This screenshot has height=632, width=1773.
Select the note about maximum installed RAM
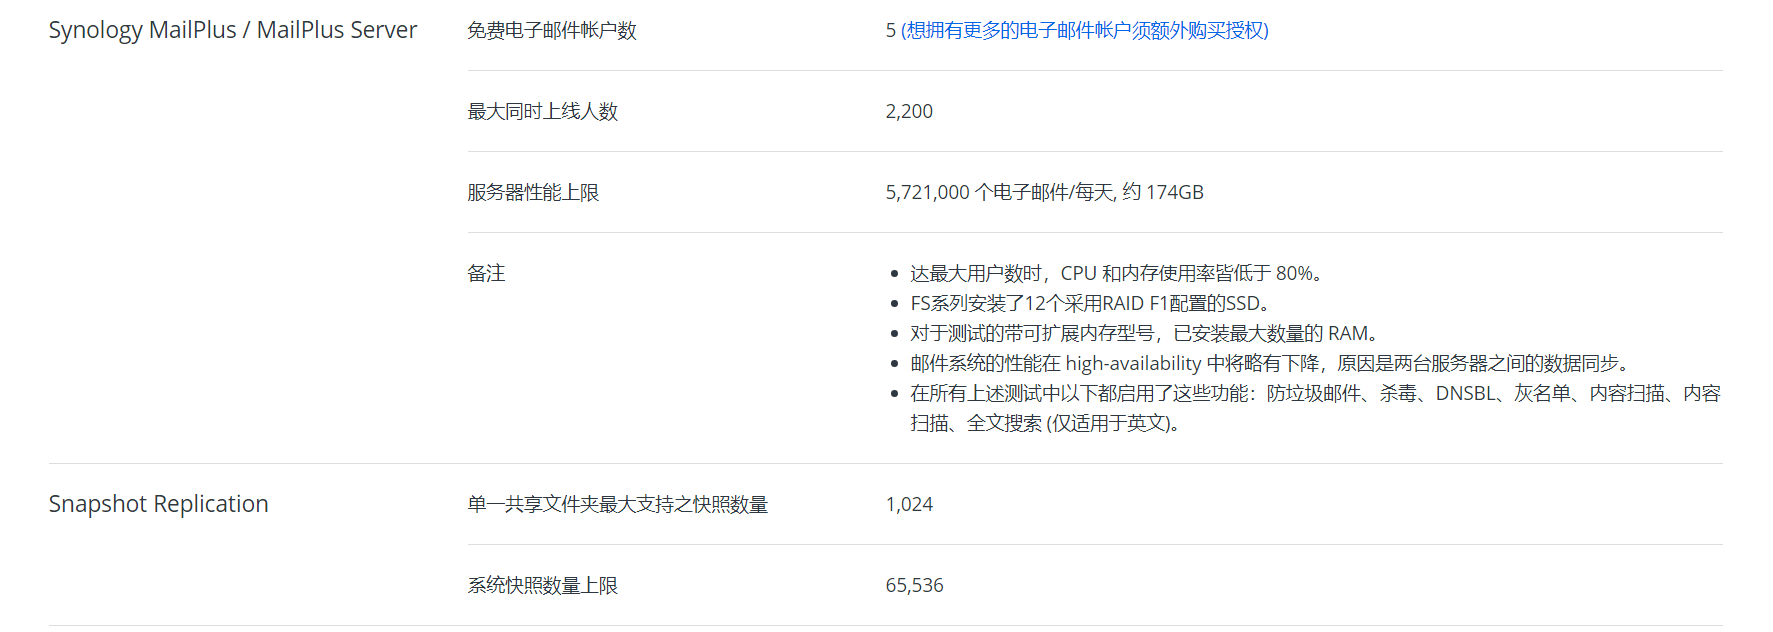click(1143, 334)
